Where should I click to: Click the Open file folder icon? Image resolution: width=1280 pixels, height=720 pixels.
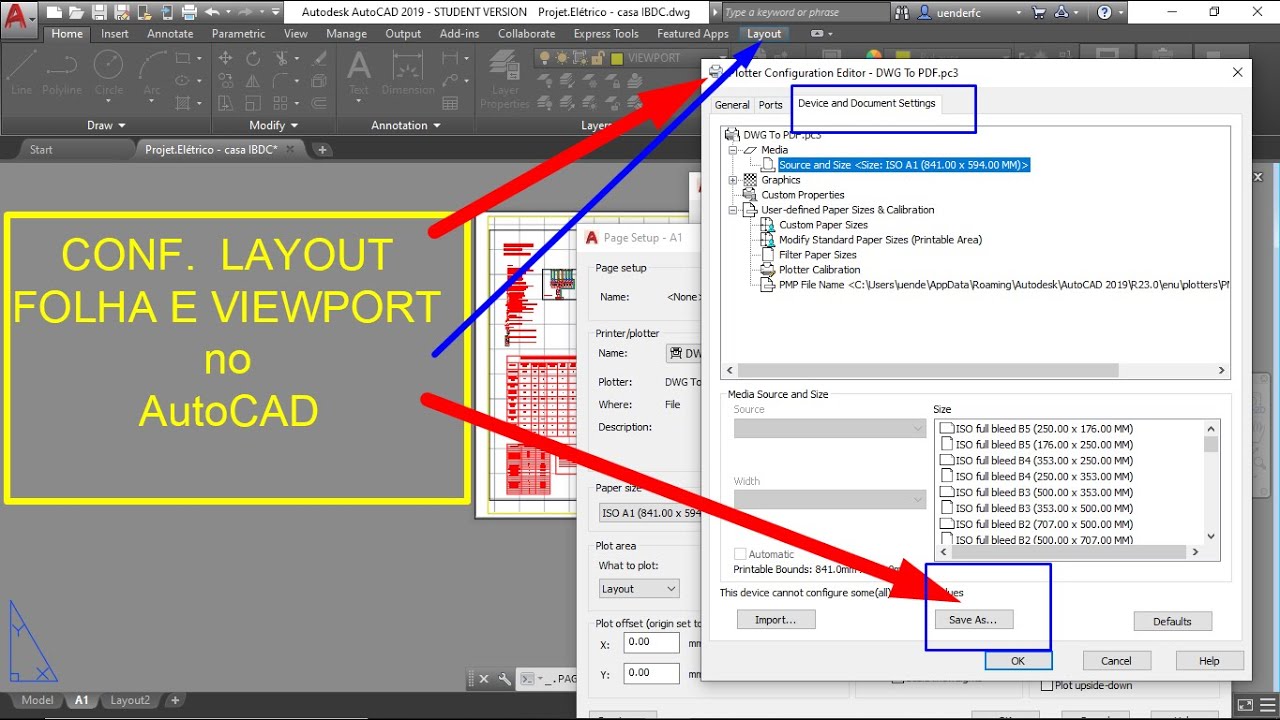(x=76, y=12)
